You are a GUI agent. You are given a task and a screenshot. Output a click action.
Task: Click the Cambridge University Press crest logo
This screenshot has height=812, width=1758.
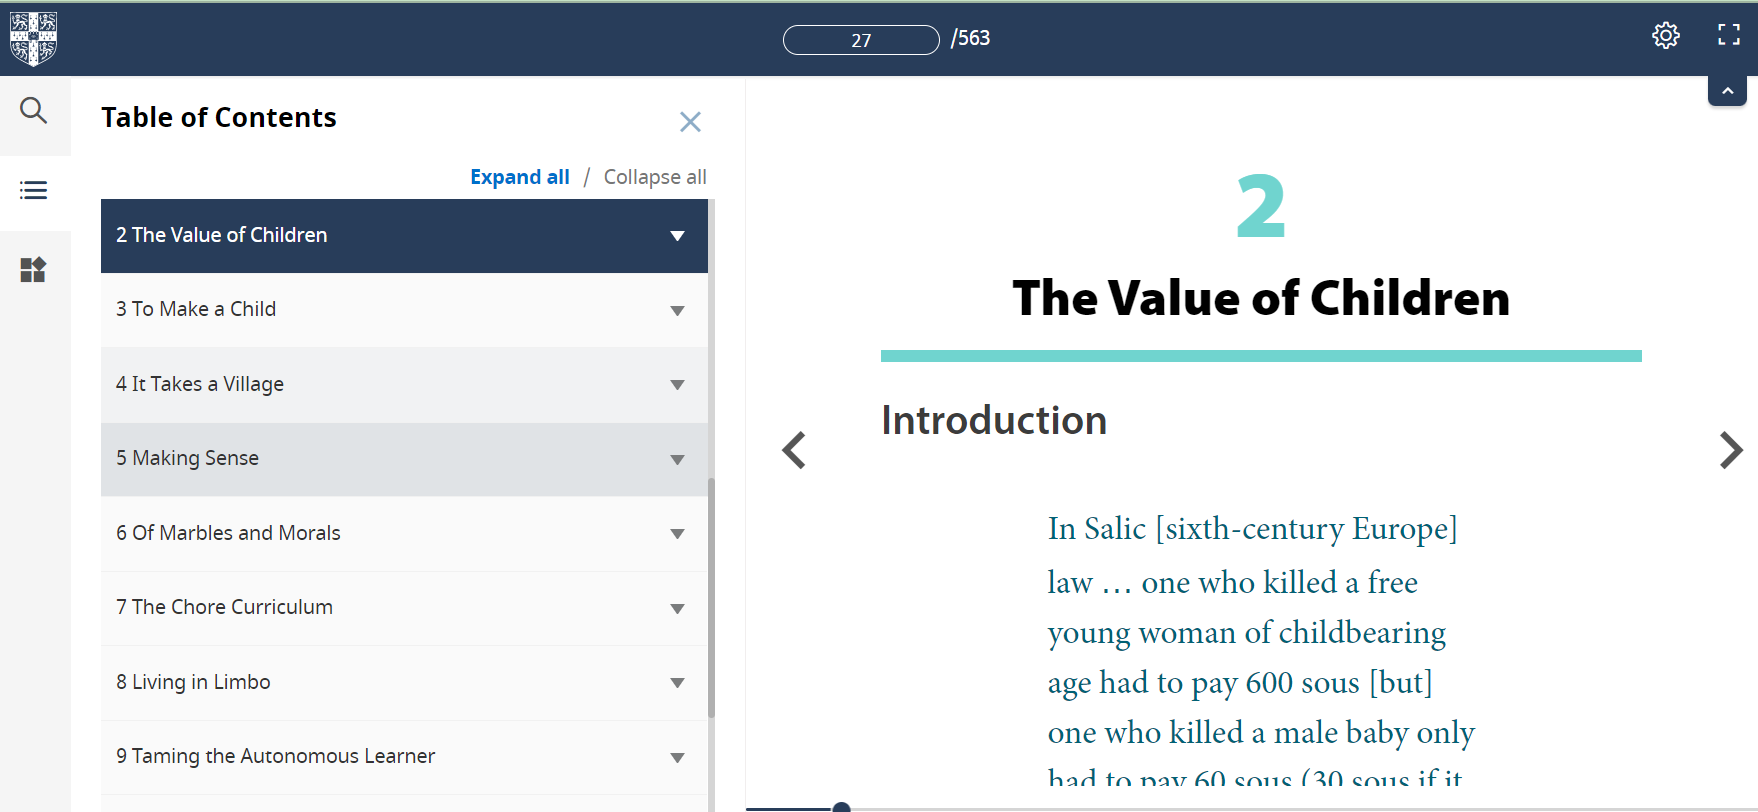tap(33, 38)
